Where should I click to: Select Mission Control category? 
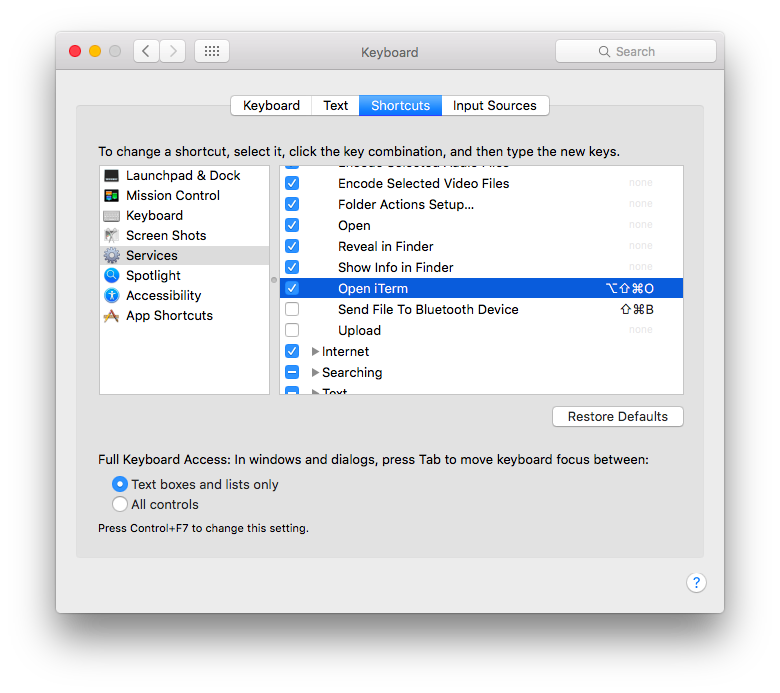[185, 196]
